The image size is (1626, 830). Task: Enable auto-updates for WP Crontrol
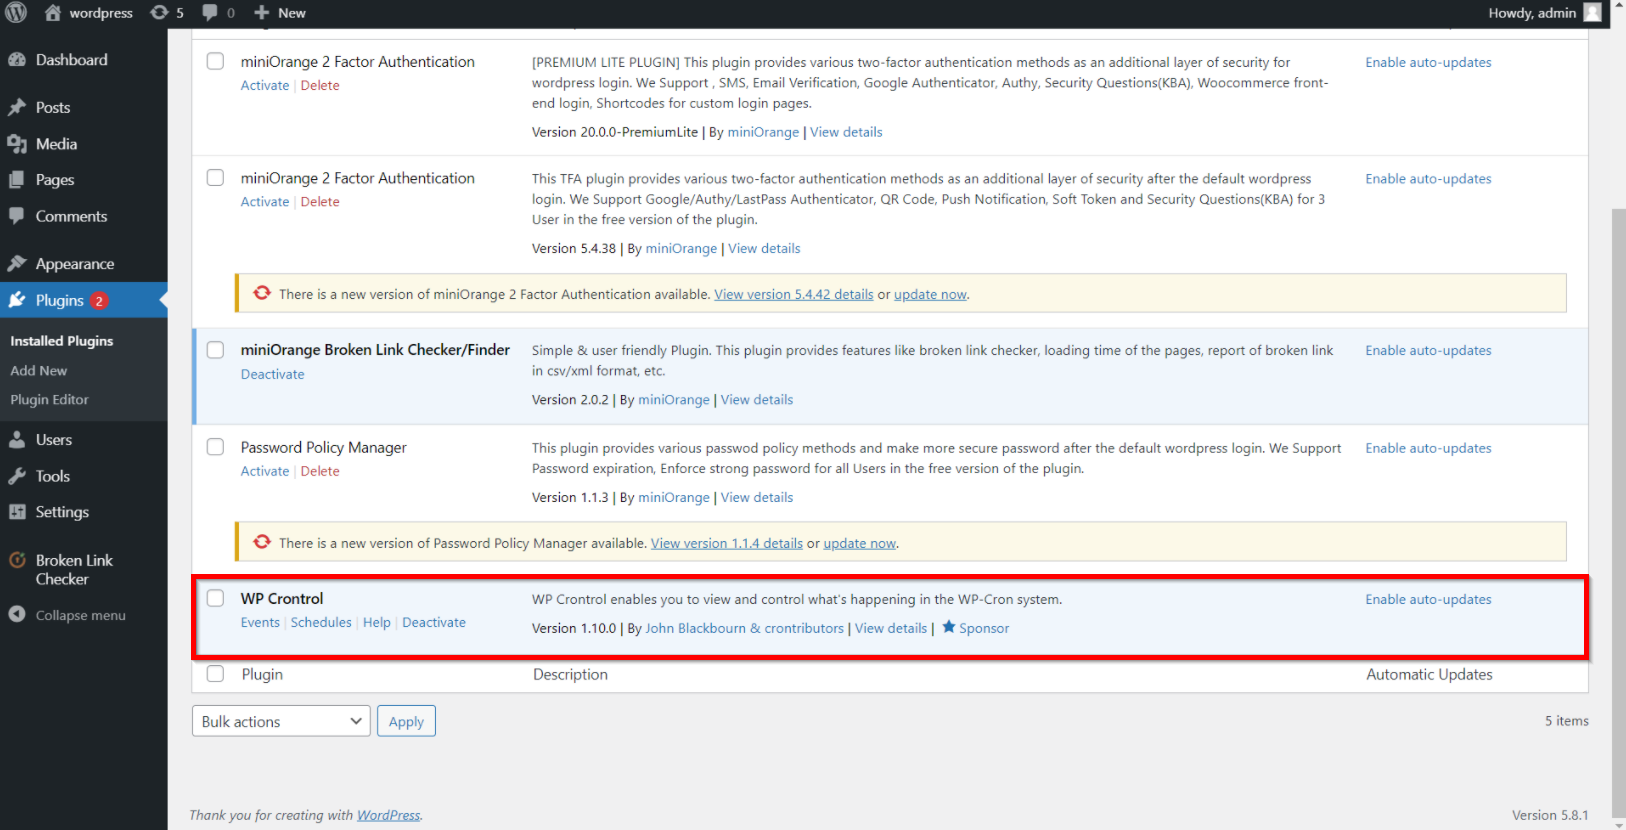point(1428,599)
